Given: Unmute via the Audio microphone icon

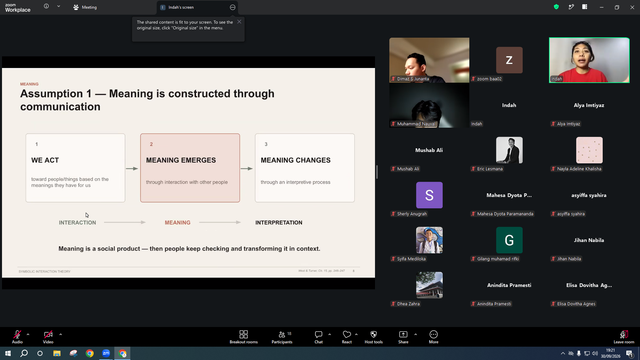Looking at the screenshot, I should pyautogui.click(x=17, y=334).
